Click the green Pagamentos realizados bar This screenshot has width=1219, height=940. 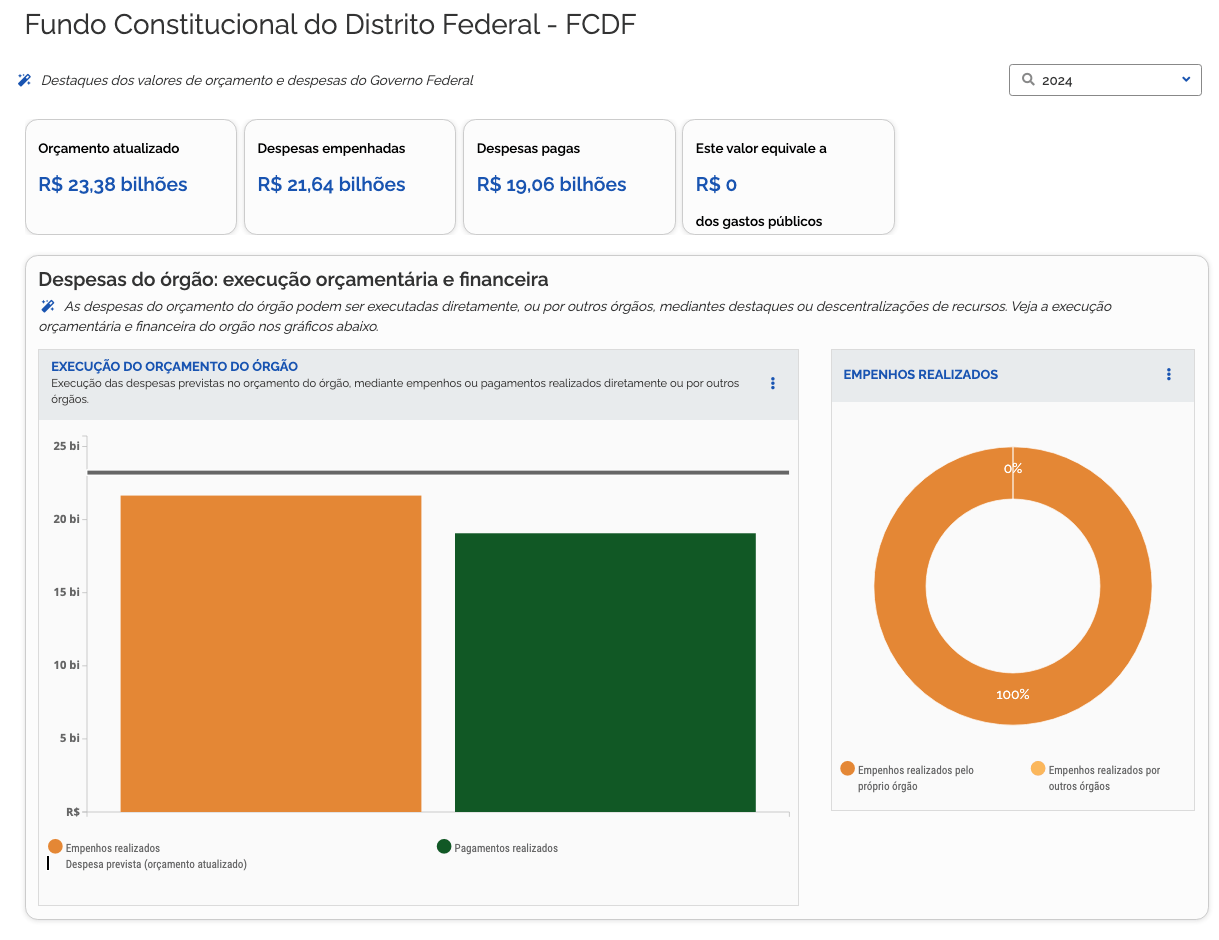(x=604, y=672)
